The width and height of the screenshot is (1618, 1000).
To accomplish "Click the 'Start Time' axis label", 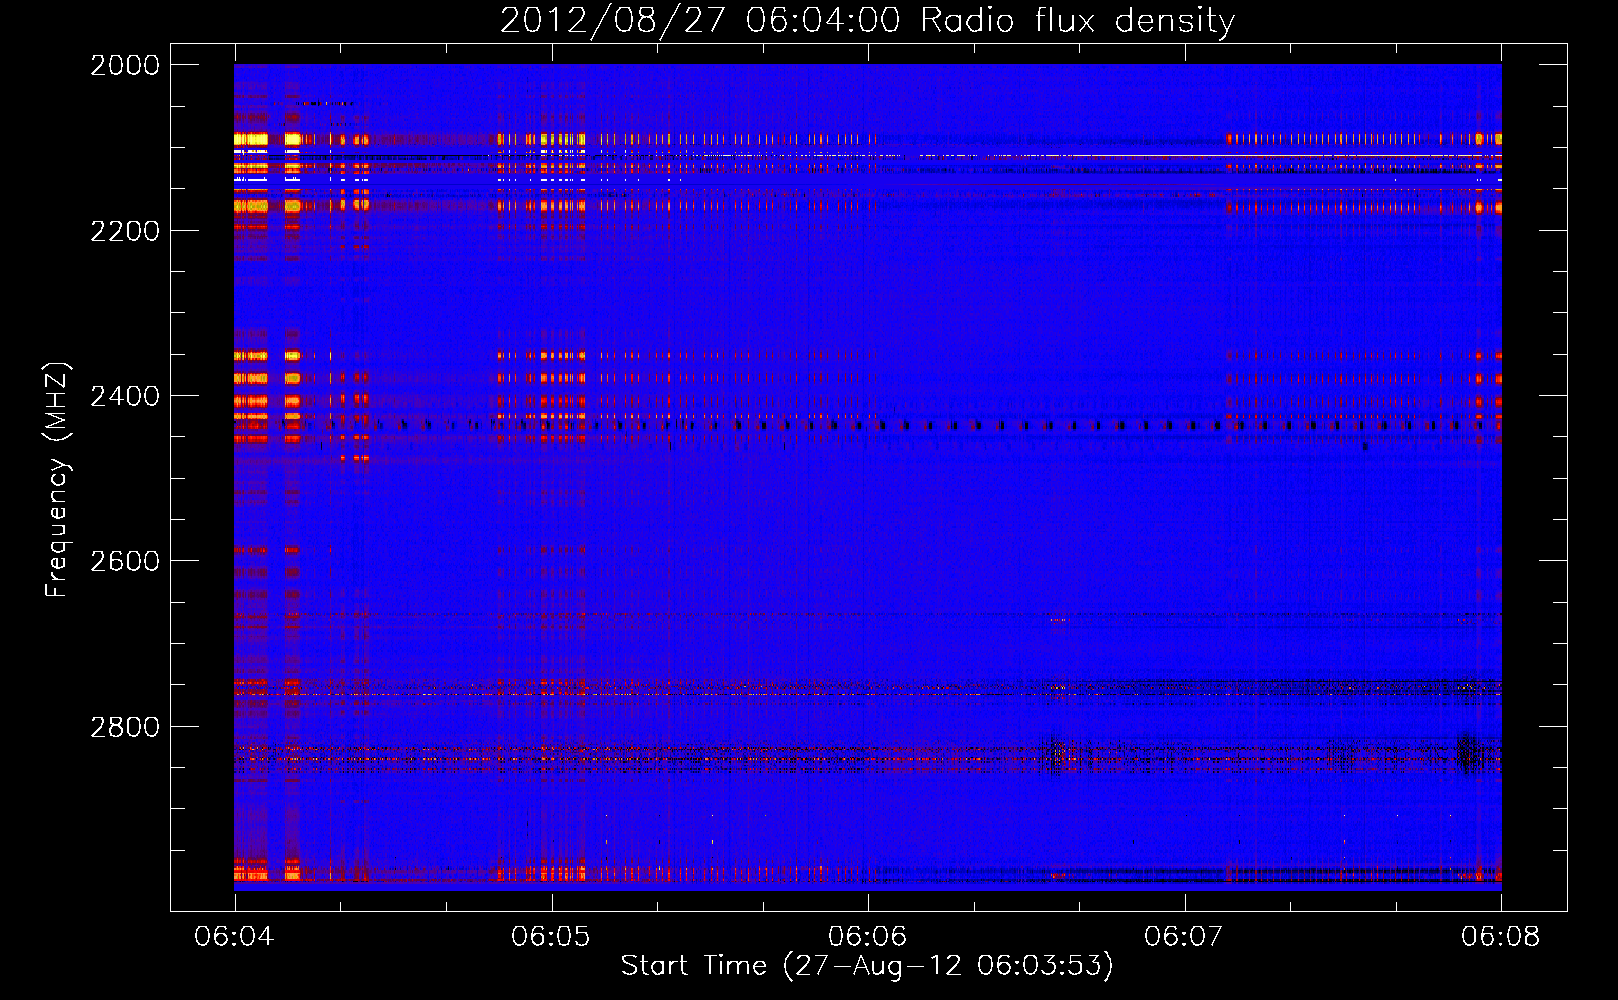I will [867, 965].
